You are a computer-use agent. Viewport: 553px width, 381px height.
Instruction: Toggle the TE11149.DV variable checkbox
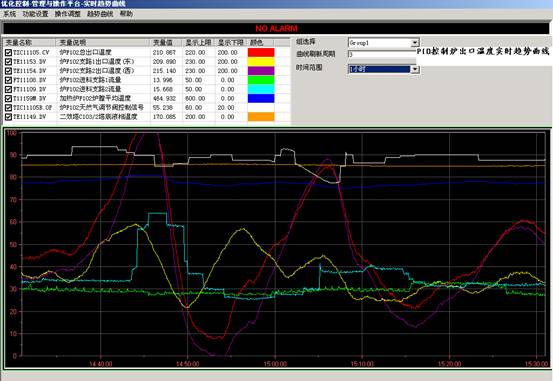click(x=8, y=117)
